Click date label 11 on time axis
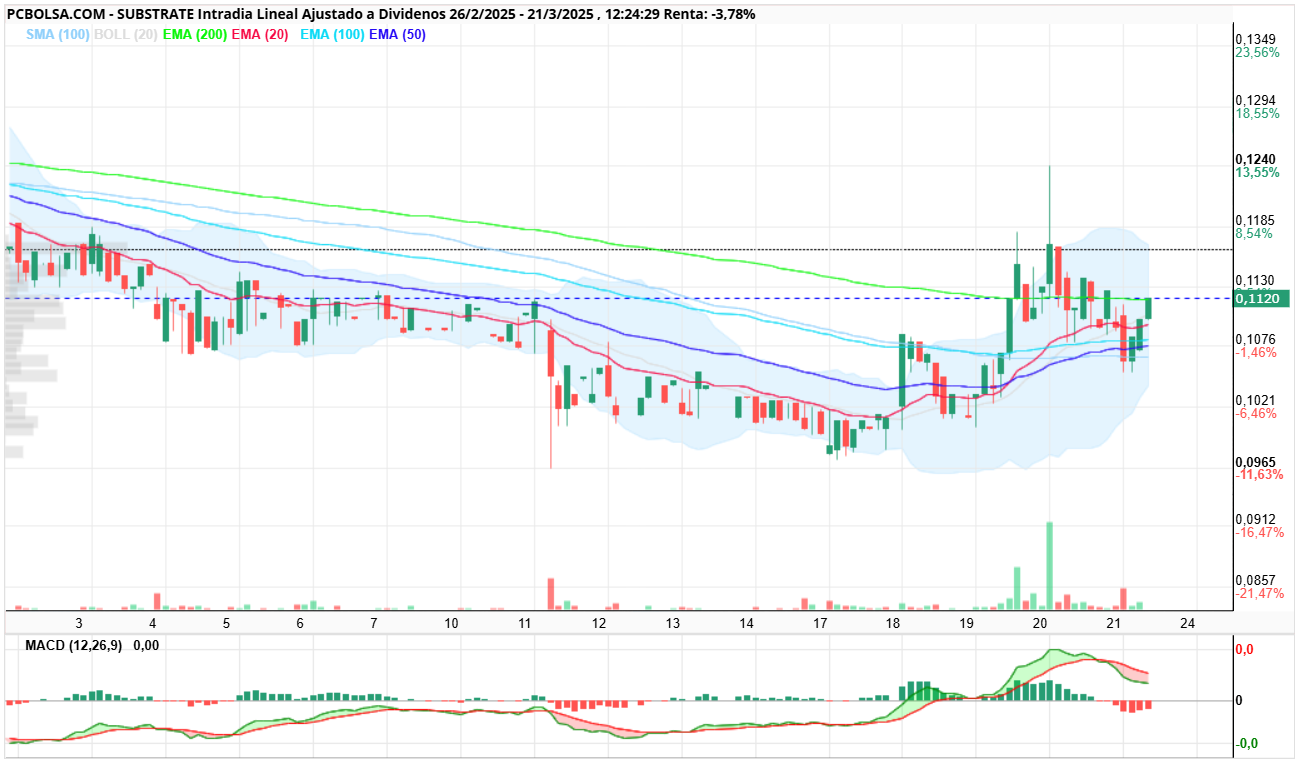This screenshot has width=1299, height=763. click(x=525, y=622)
